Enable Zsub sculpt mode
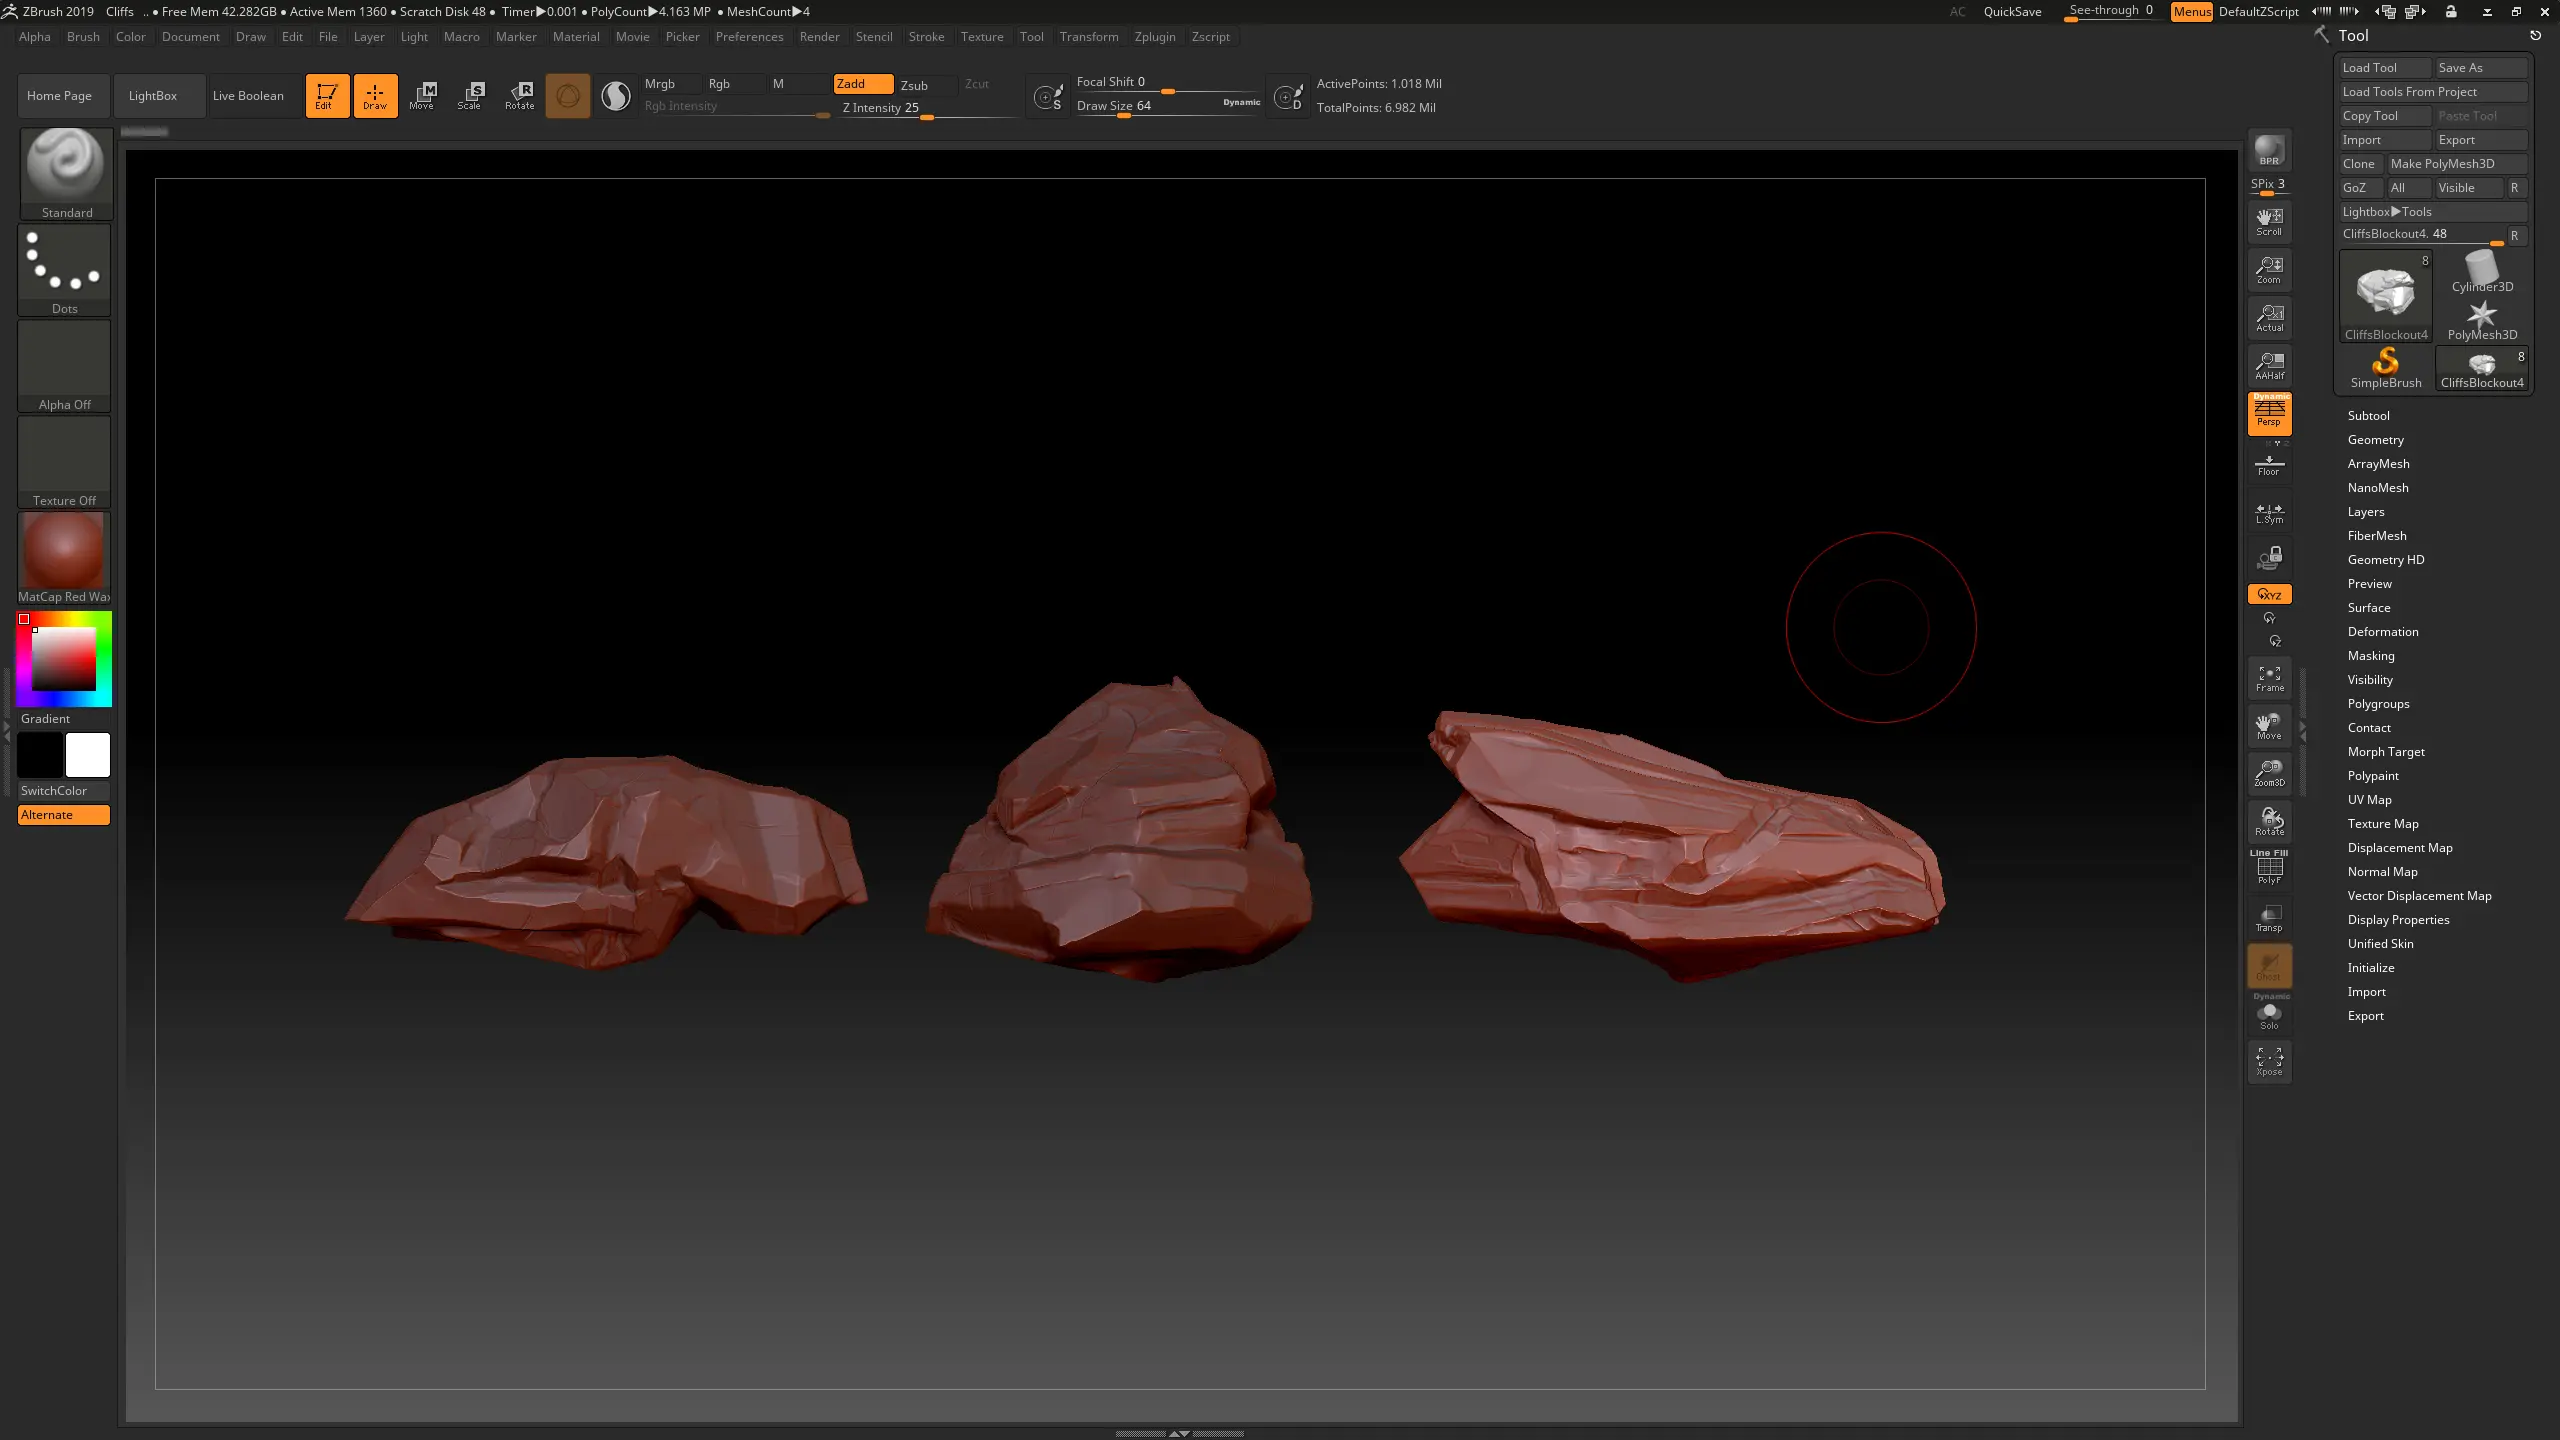2560x1440 pixels. pyautogui.click(x=914, y=85)
